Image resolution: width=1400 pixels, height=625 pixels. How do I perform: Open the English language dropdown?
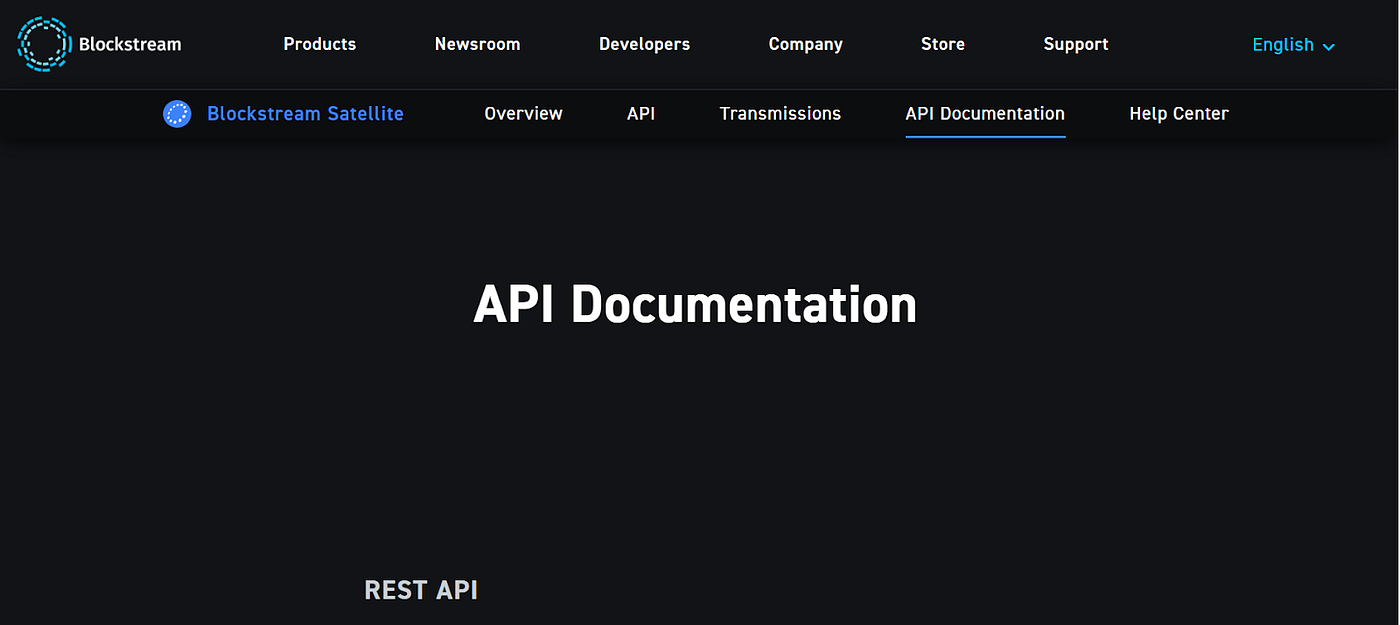1294,45
